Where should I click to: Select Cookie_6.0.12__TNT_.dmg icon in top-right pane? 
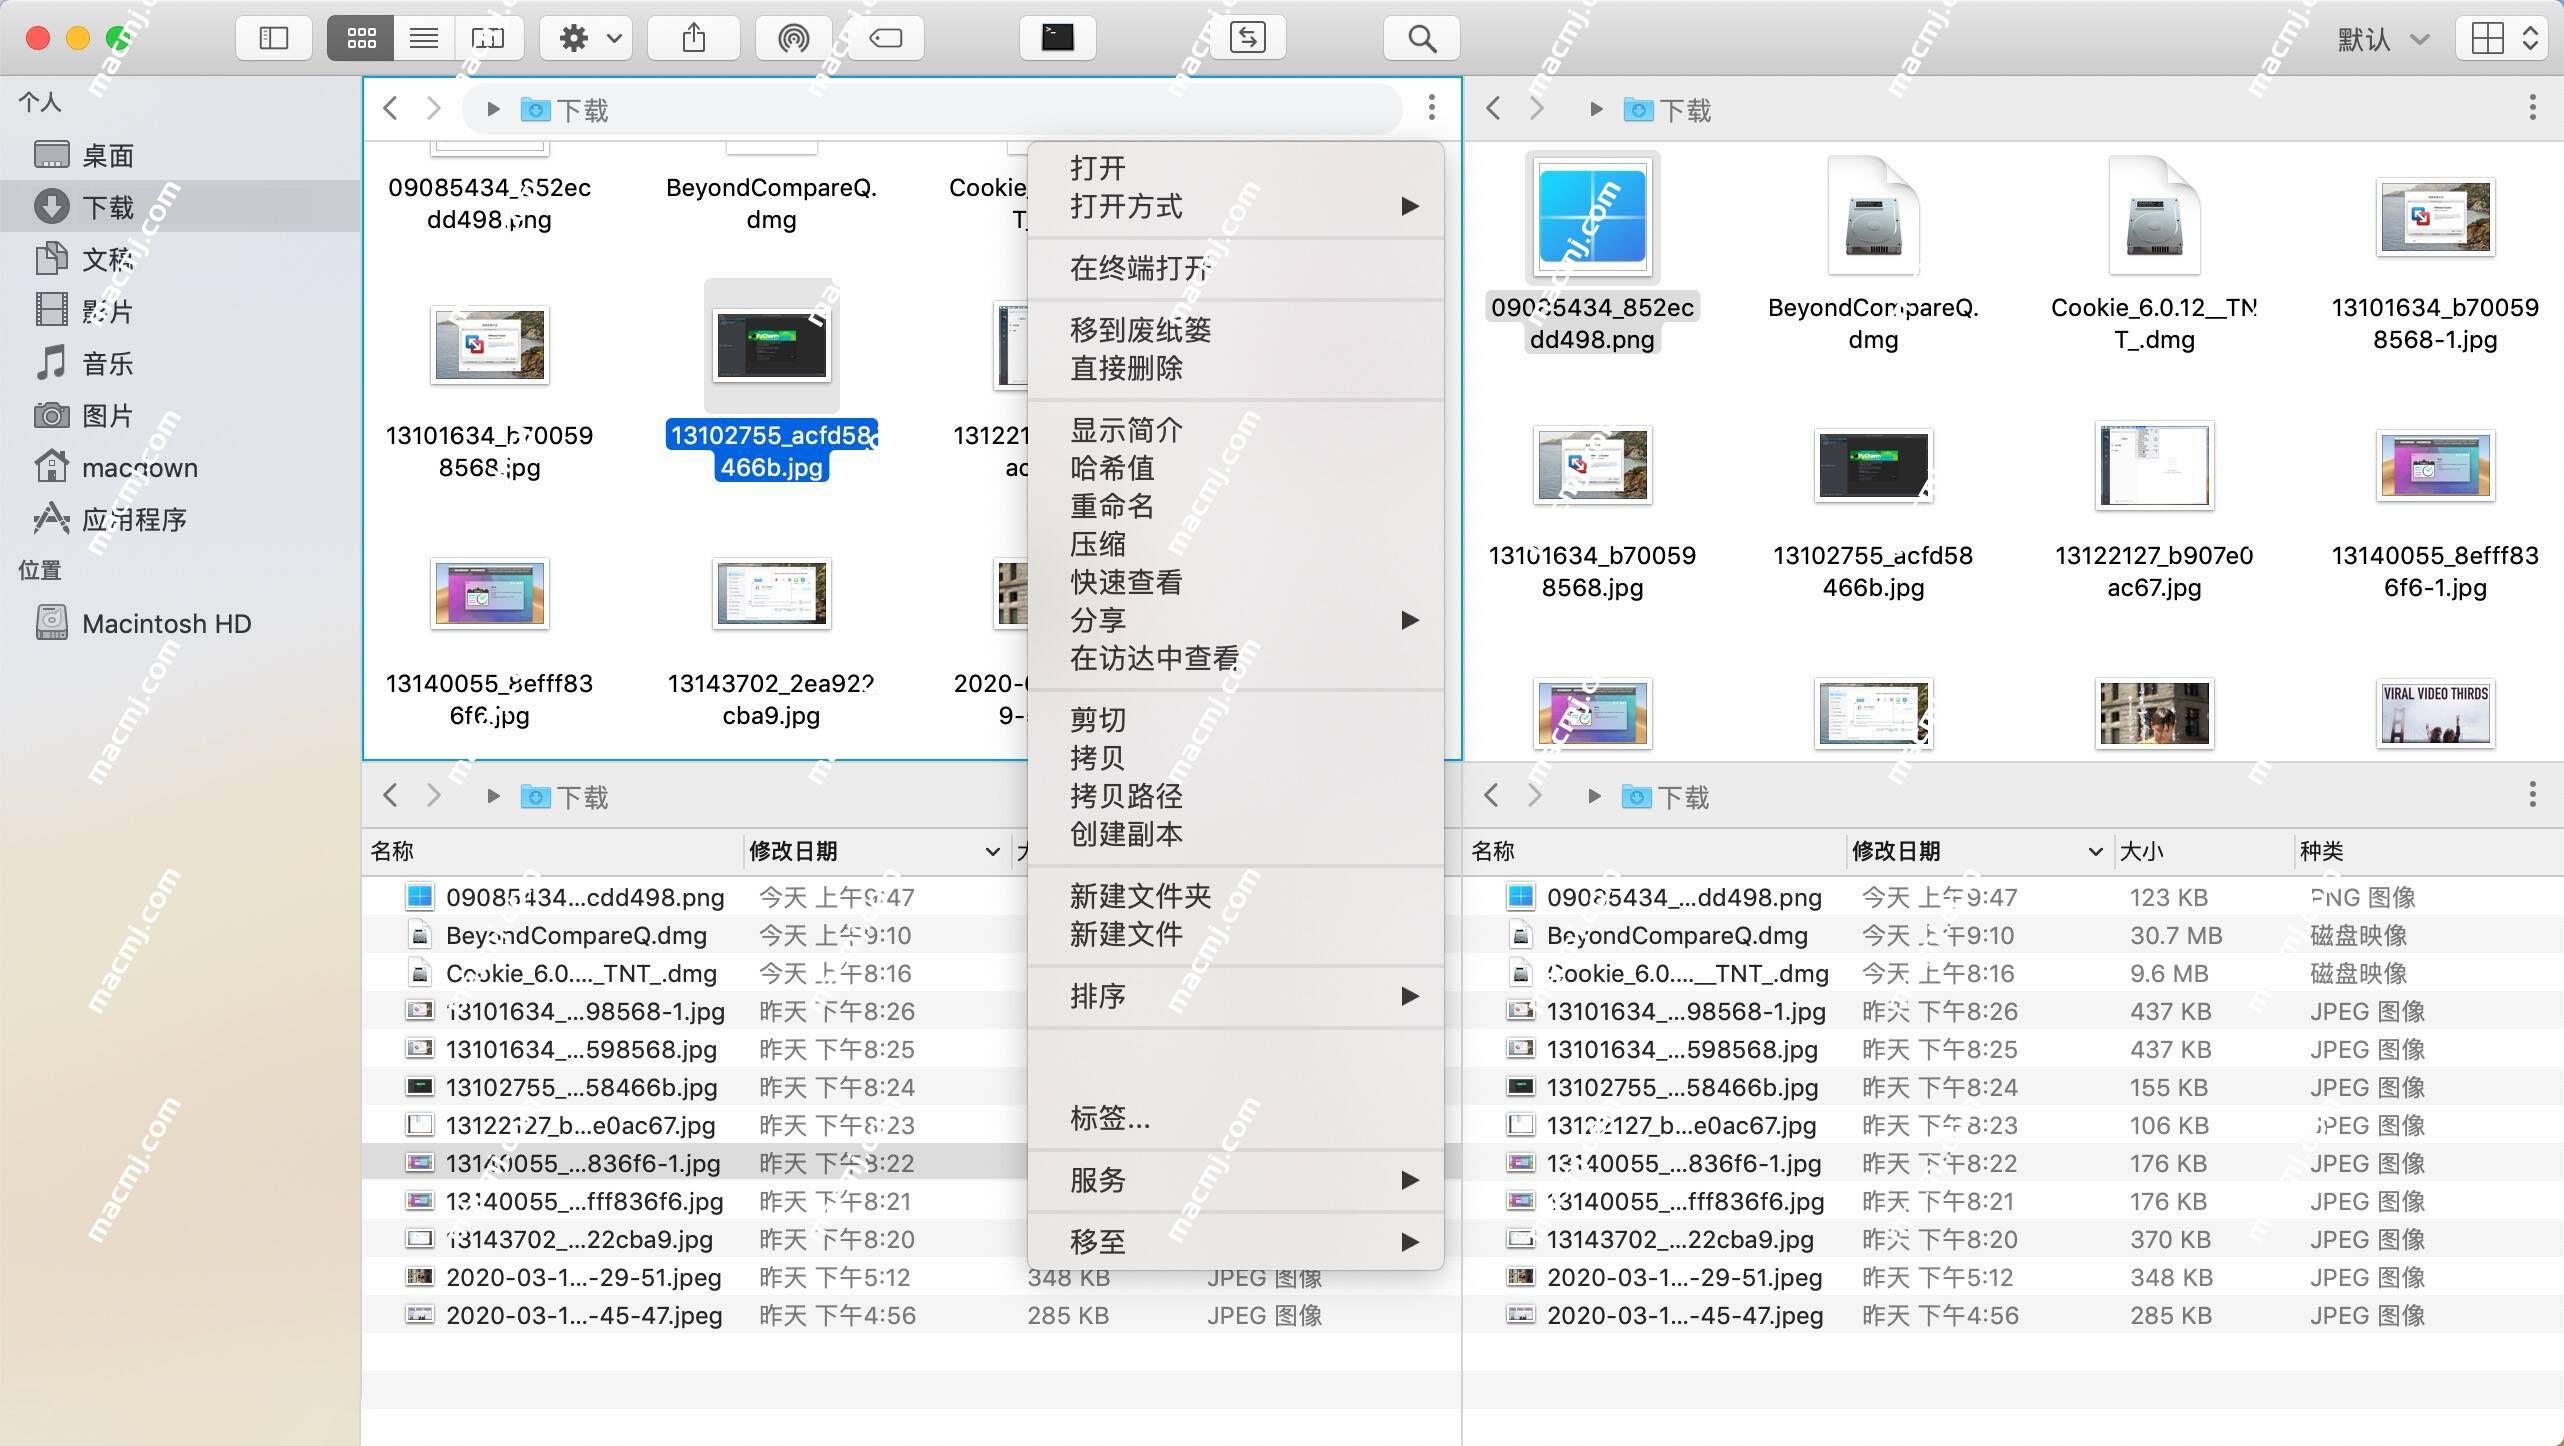[2154, 215]
